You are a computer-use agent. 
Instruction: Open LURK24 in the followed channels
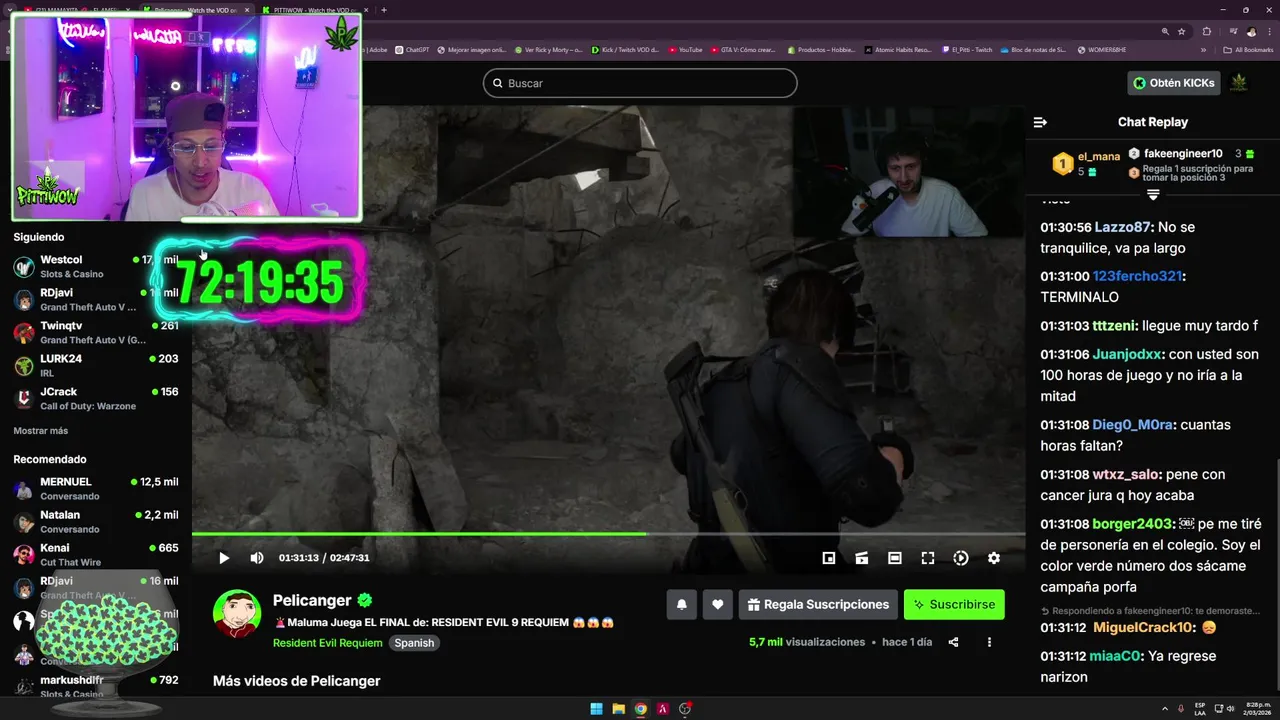(96, 365)
